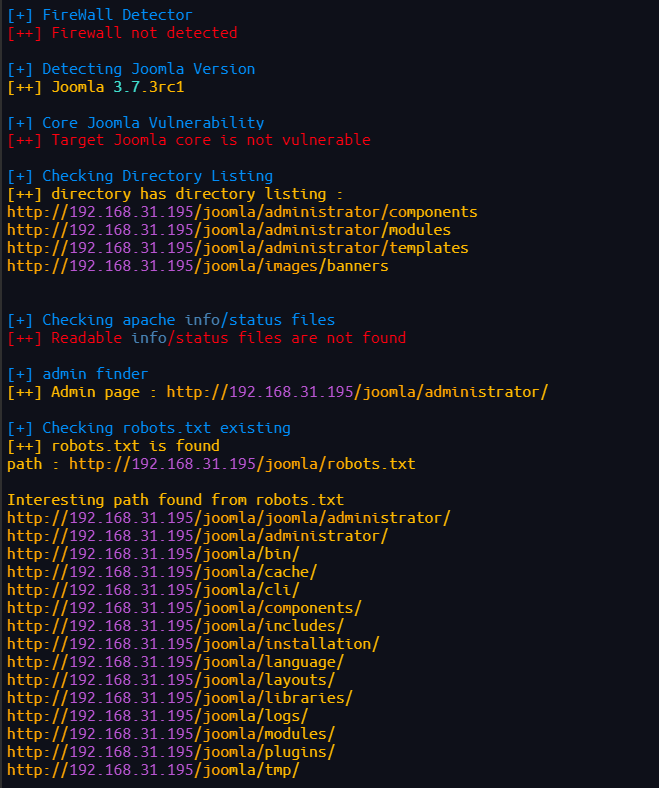Click 'Checking robots.txt existing' heading

click(x=149, y=428)
